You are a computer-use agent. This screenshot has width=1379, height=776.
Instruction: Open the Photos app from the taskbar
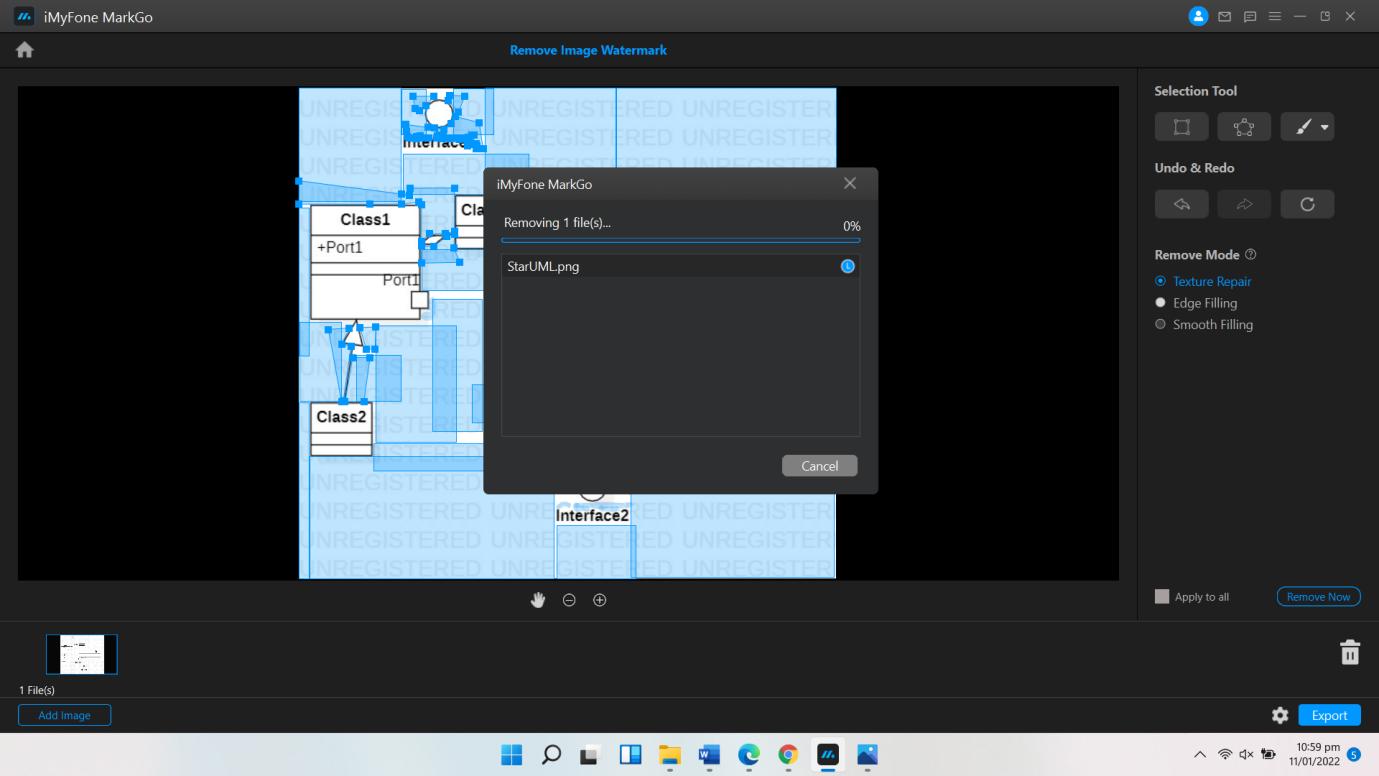867,755
